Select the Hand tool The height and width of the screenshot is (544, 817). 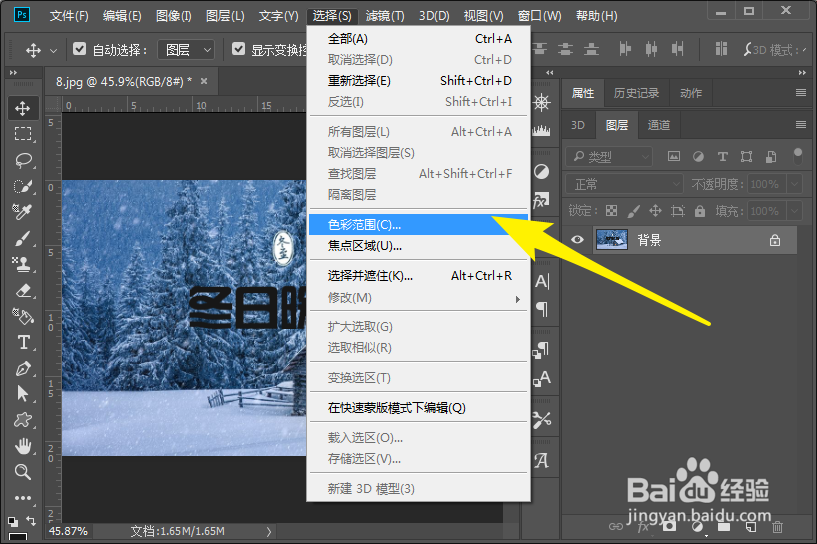point(22,446)
